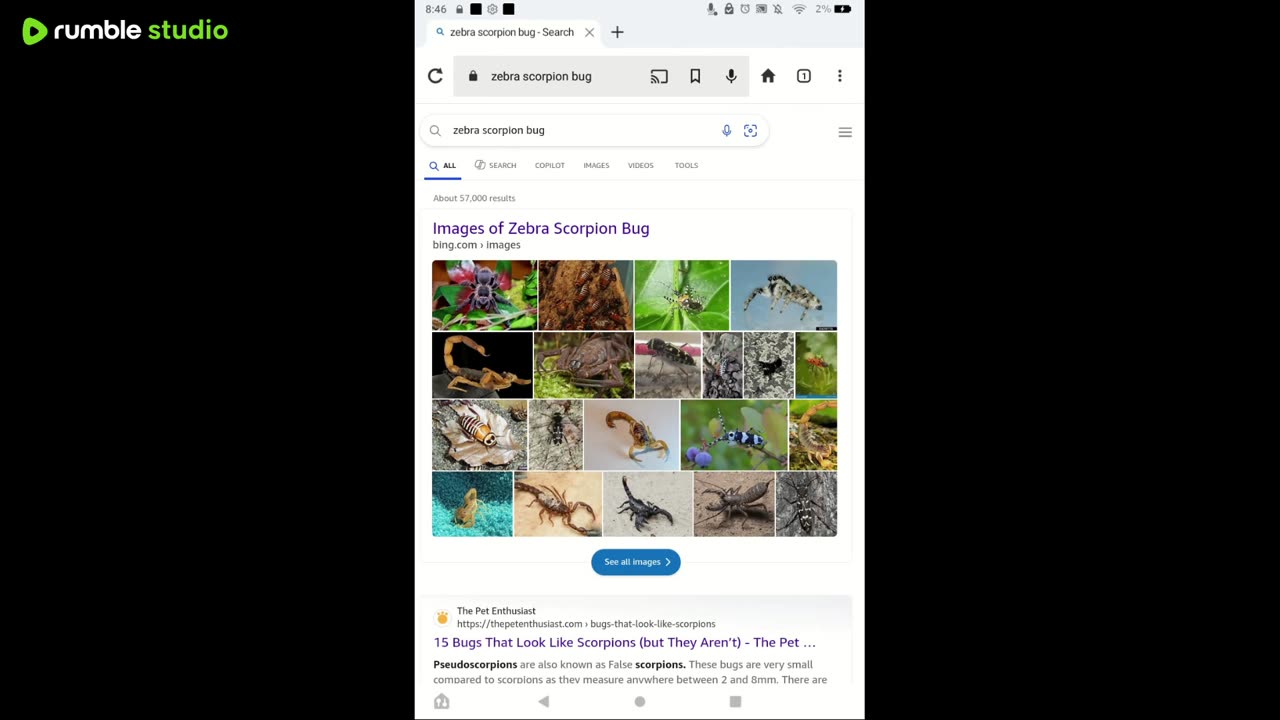Tap the browser address bar text
Screen dimensions: 1280x720
[541, 76]
